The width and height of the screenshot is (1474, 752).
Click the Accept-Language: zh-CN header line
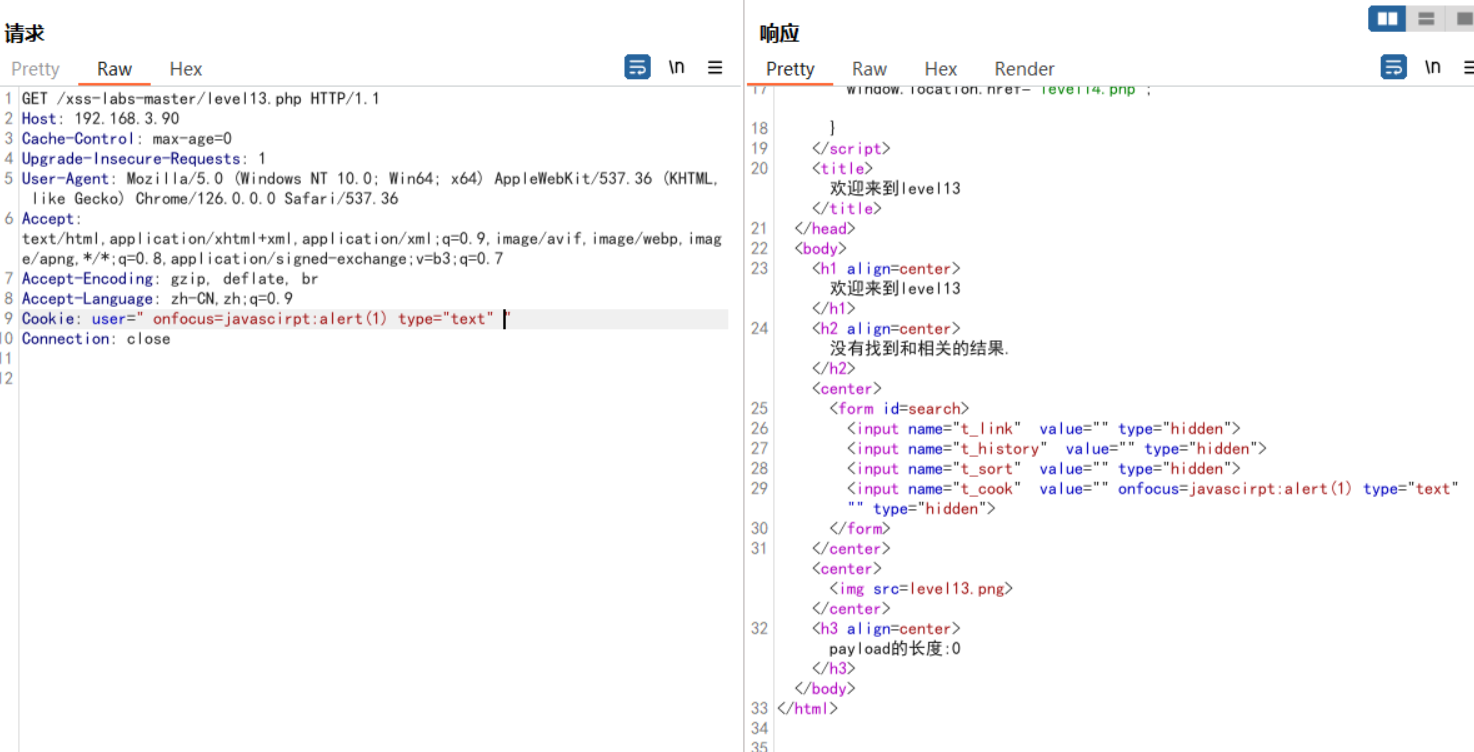157,299
